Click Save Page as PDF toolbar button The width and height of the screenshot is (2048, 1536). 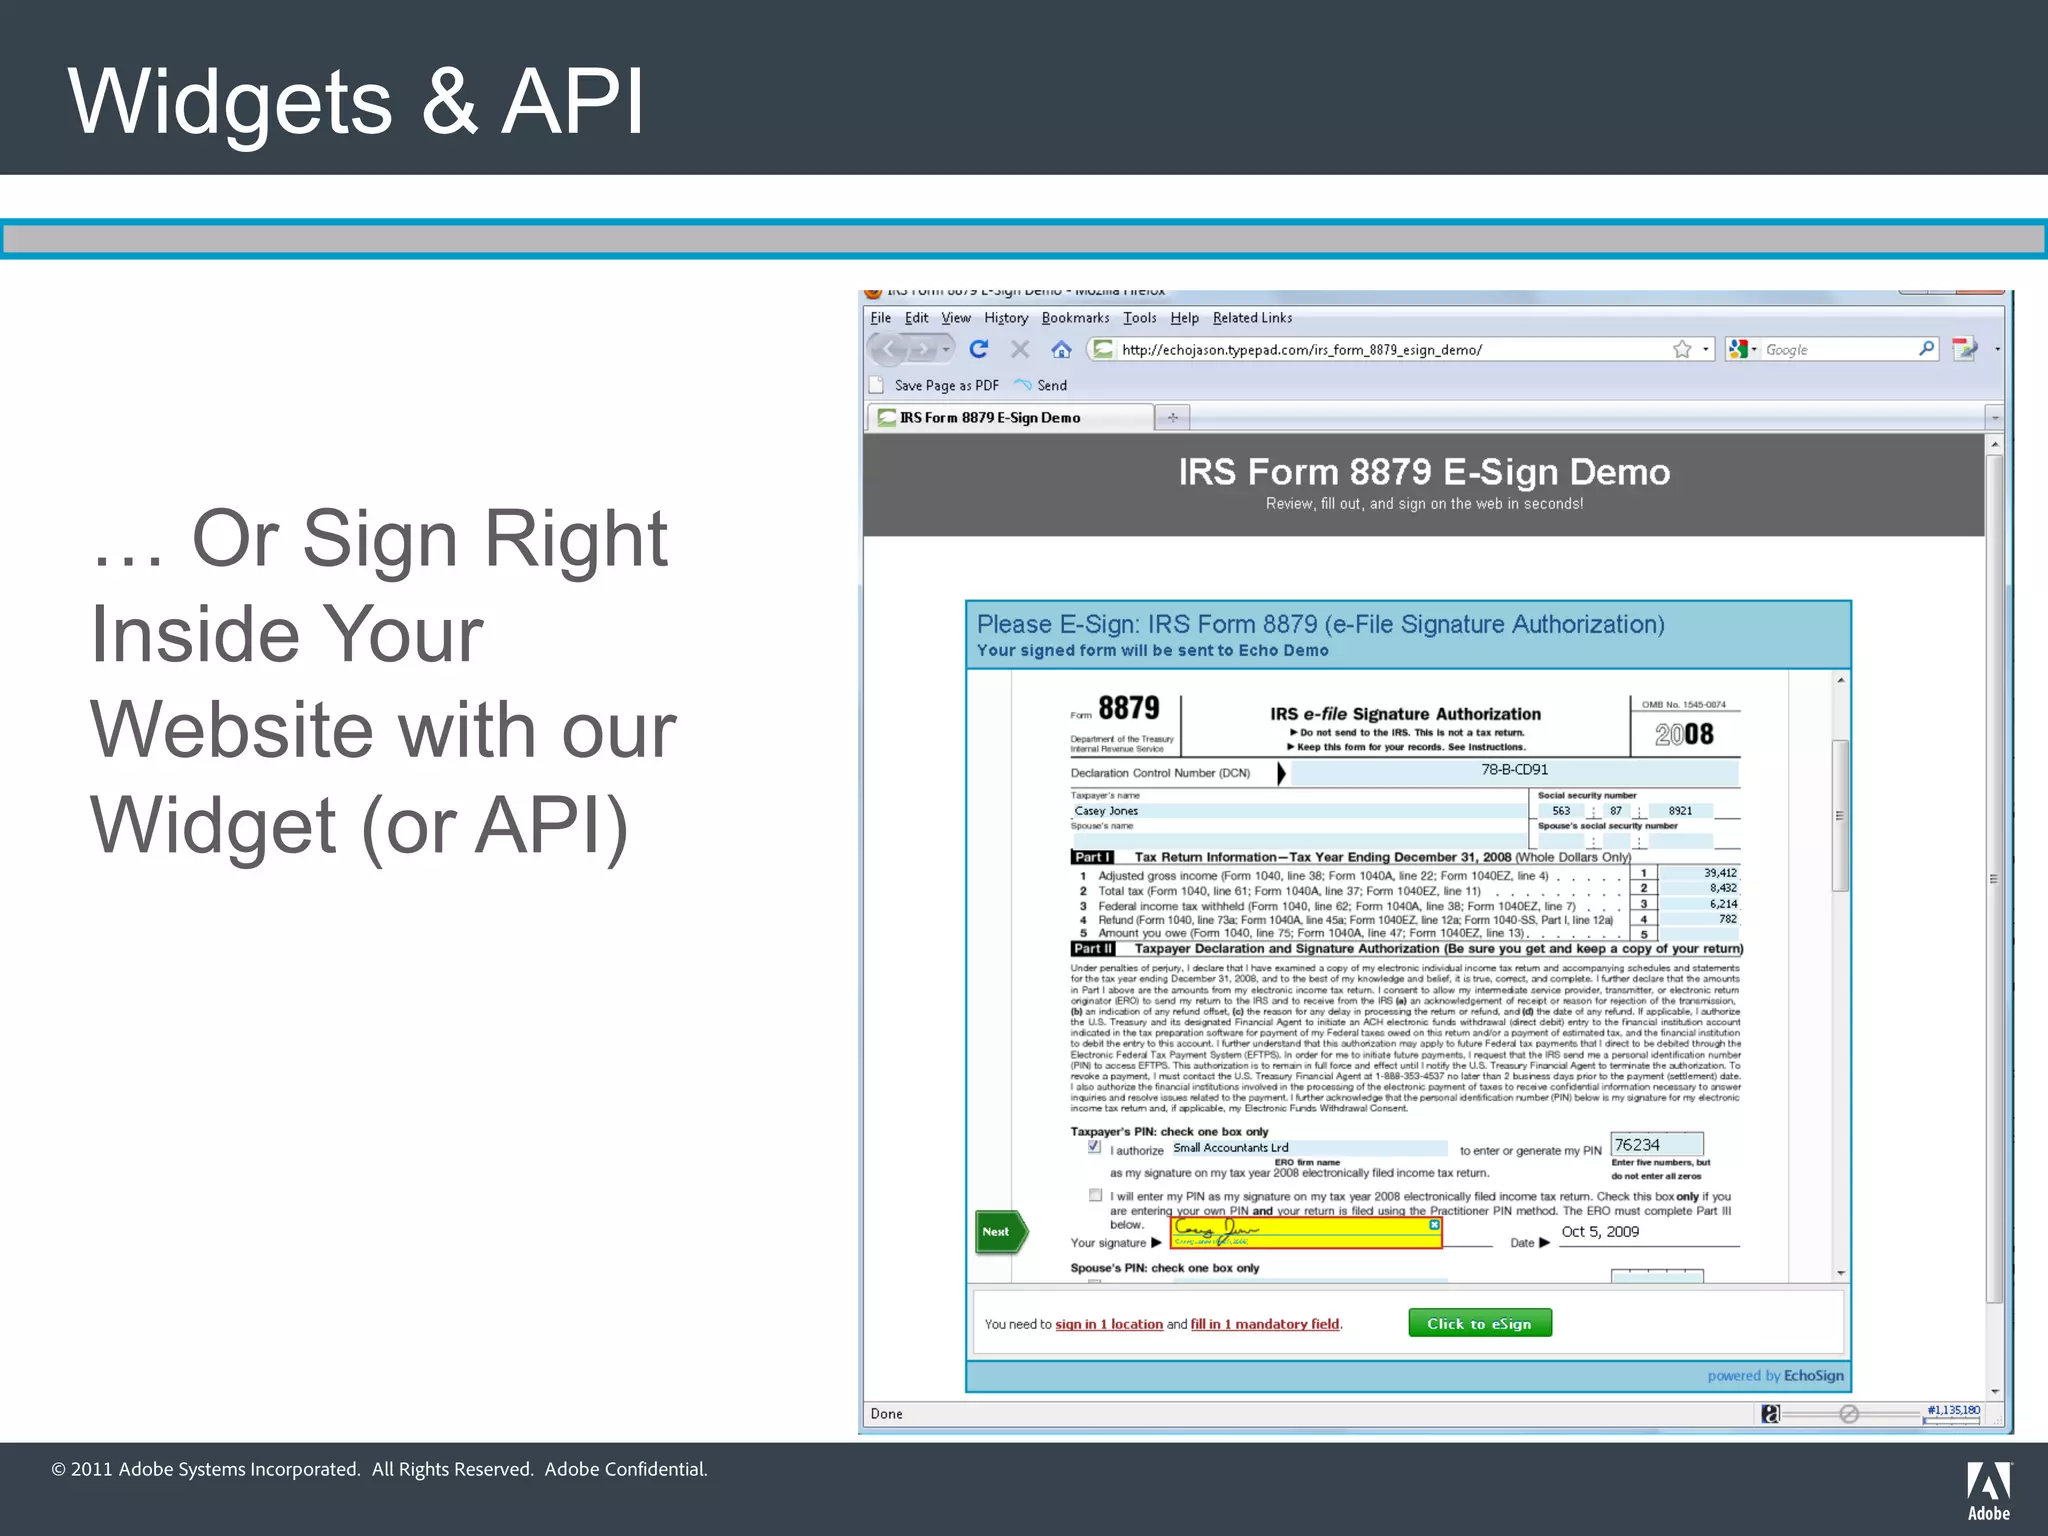coord(934,385)
